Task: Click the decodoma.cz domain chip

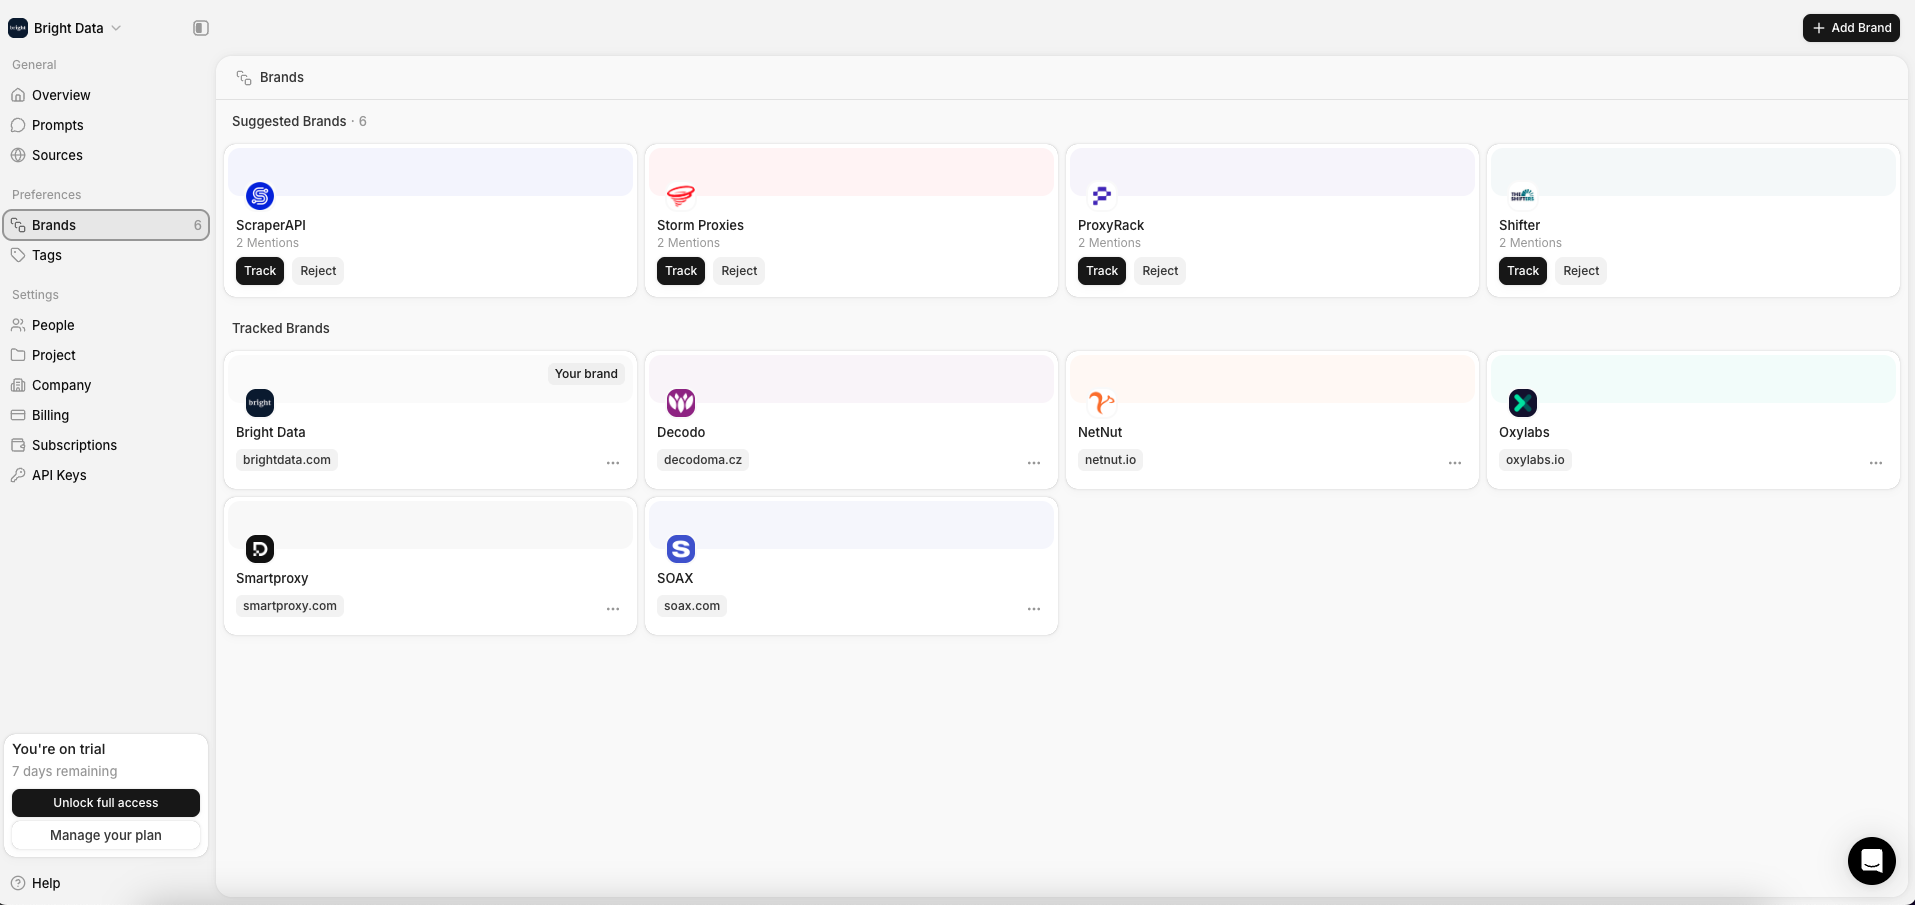Action: click(x=703, y=460)
